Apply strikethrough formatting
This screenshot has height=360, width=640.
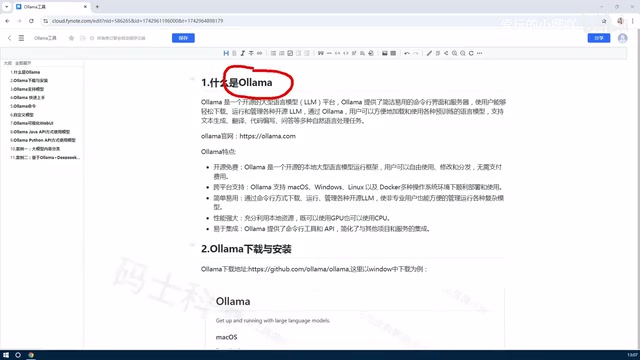point(251,53)
